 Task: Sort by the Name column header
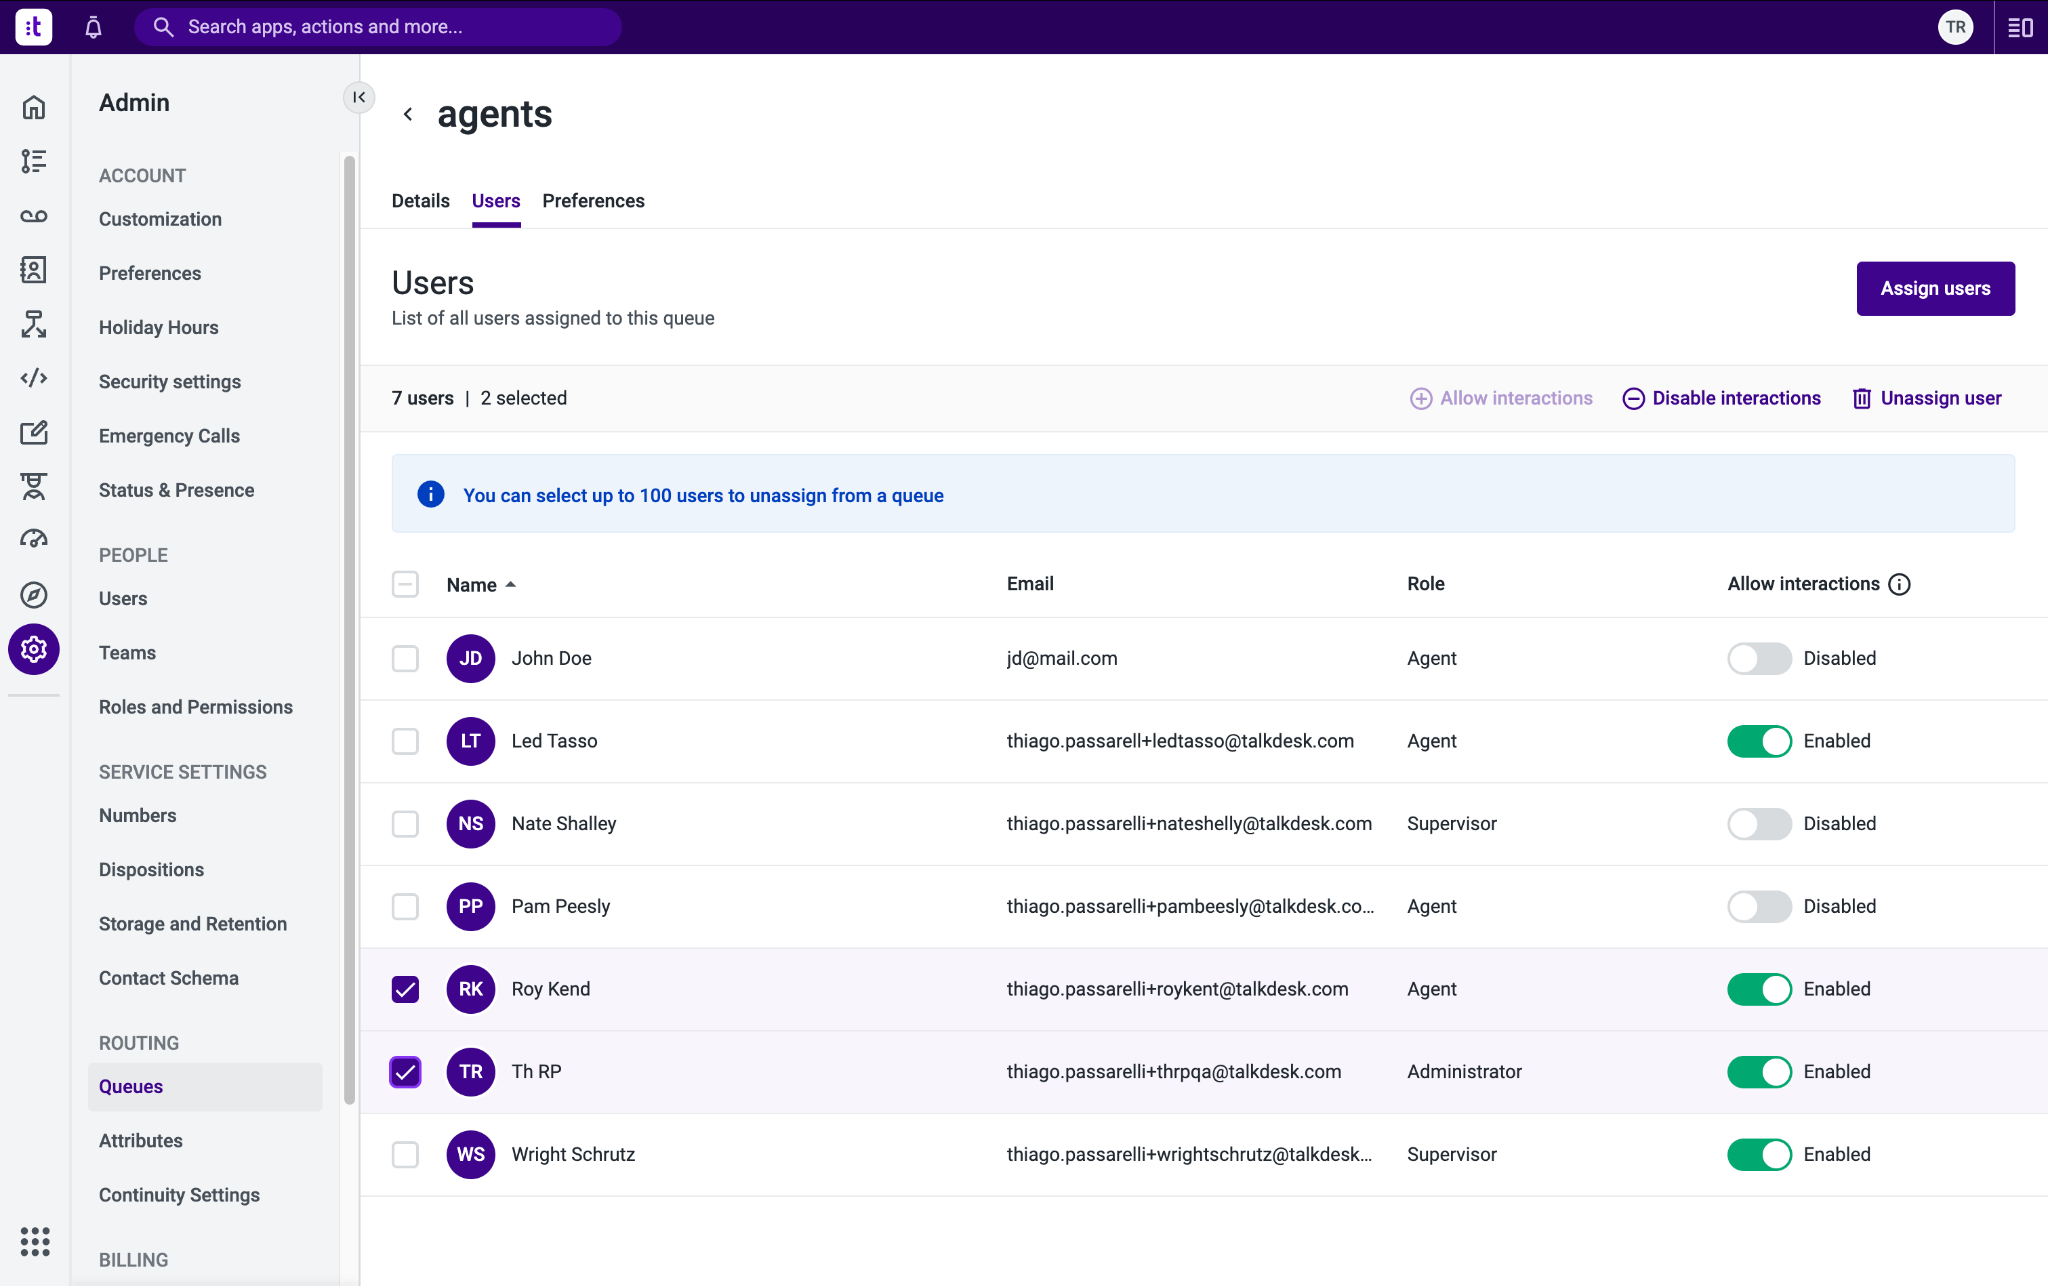(x=481, y=585)
